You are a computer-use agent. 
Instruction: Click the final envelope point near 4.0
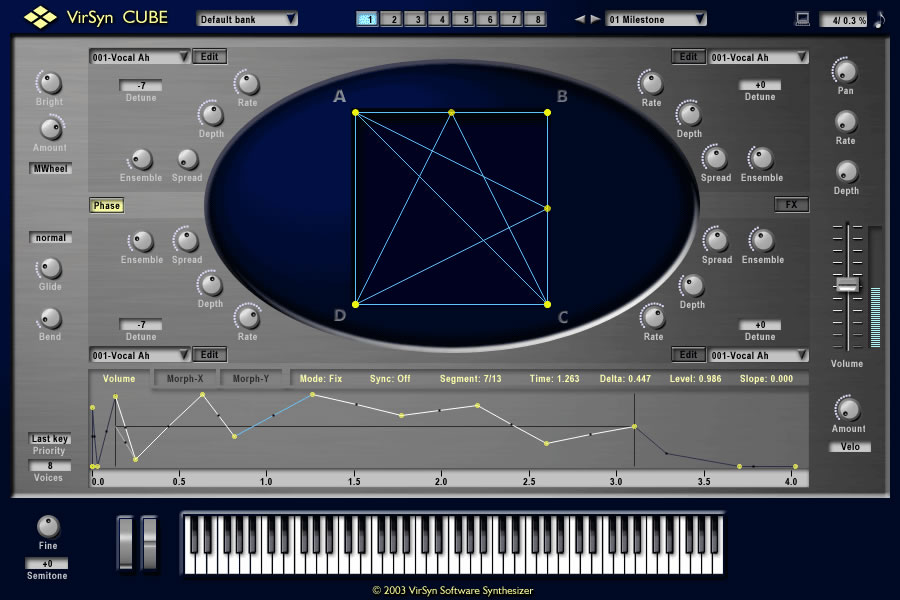[795, 466]
